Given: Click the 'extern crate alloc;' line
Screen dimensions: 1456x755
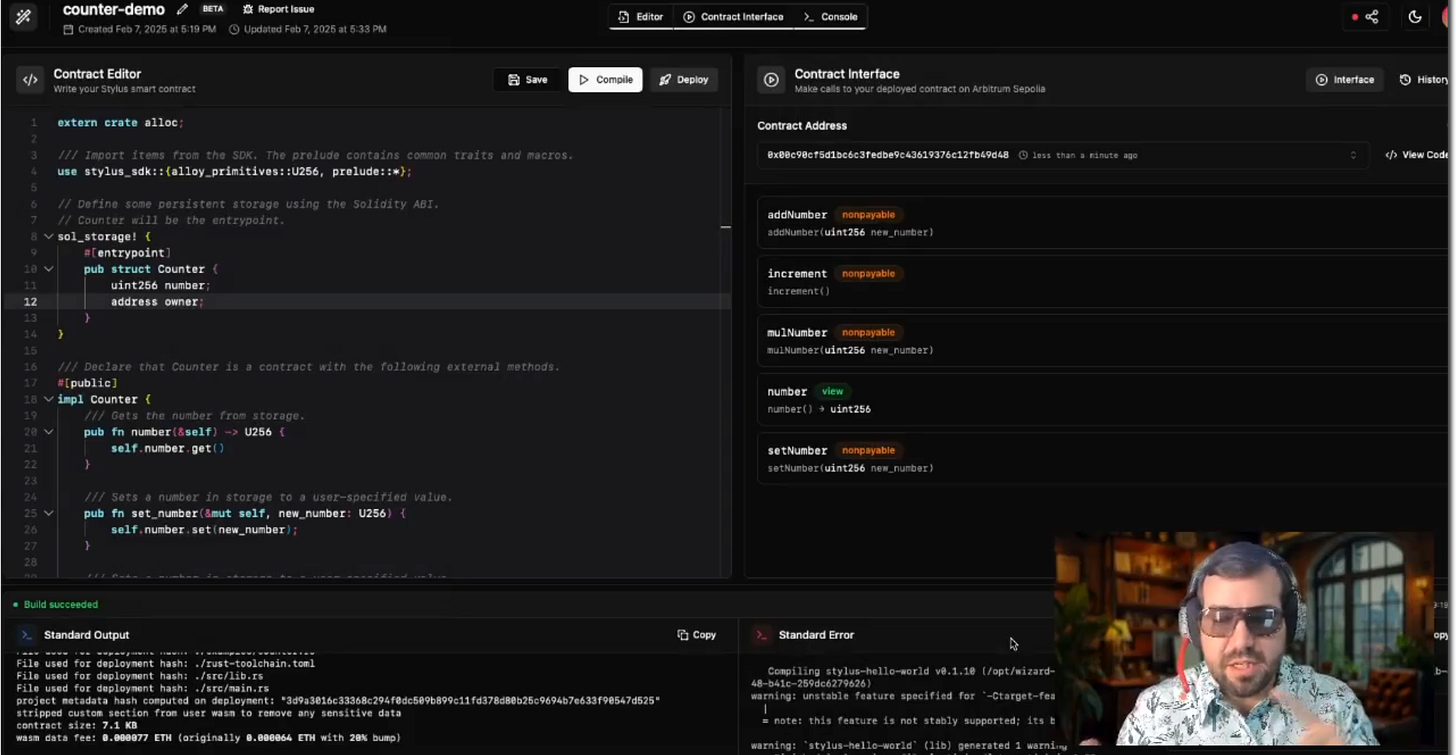Looking at the screenshot, I should tap(121, 123).
